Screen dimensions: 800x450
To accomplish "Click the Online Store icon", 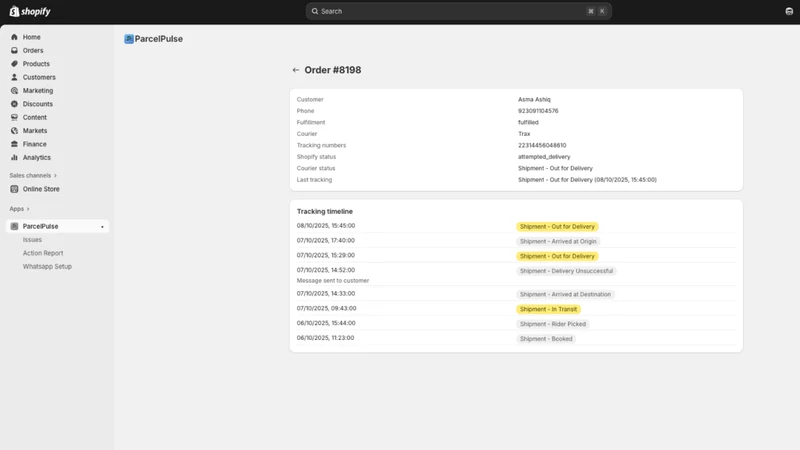I will pyautogui.click(x=14, y=189).
